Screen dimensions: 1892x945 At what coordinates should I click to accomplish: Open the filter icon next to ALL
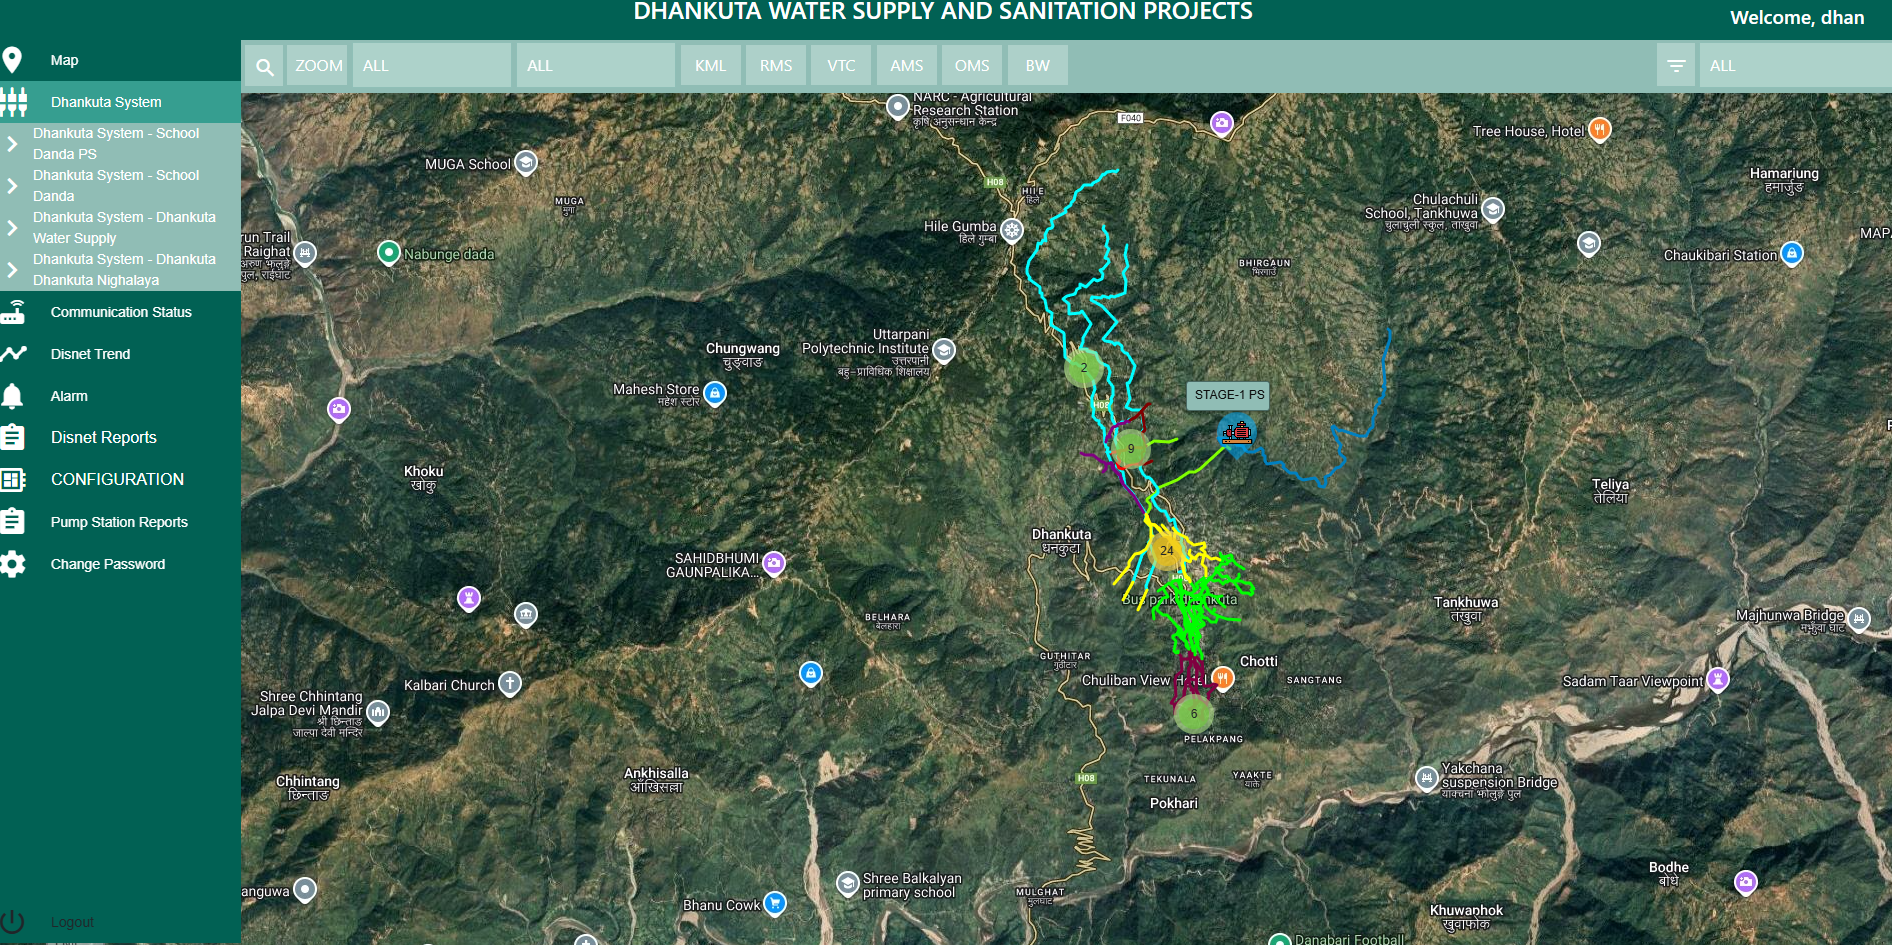[1676, 66]
